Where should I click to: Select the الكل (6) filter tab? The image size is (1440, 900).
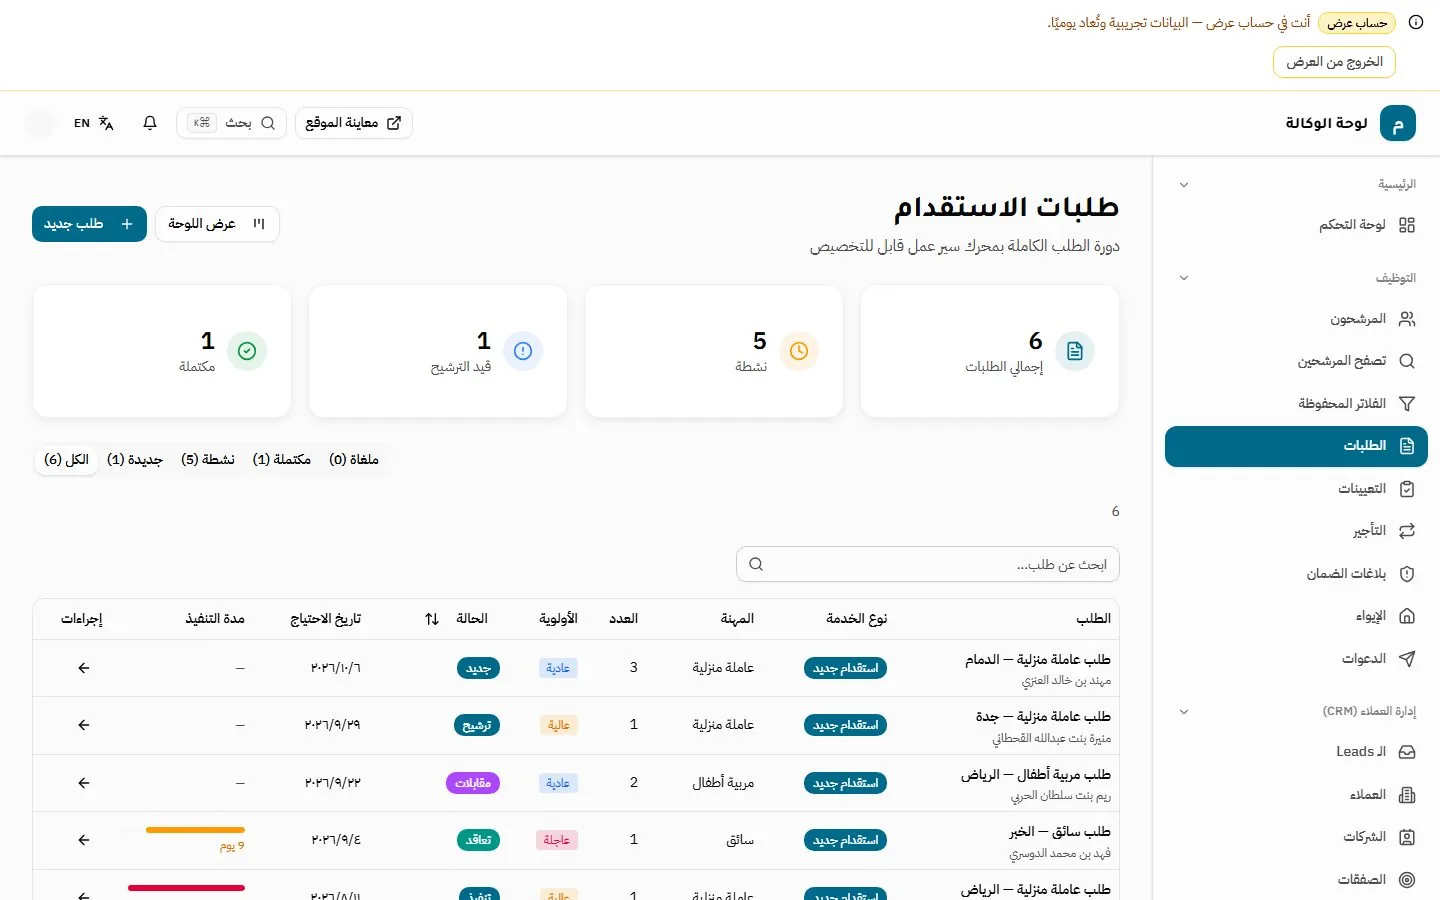point(67,460)
